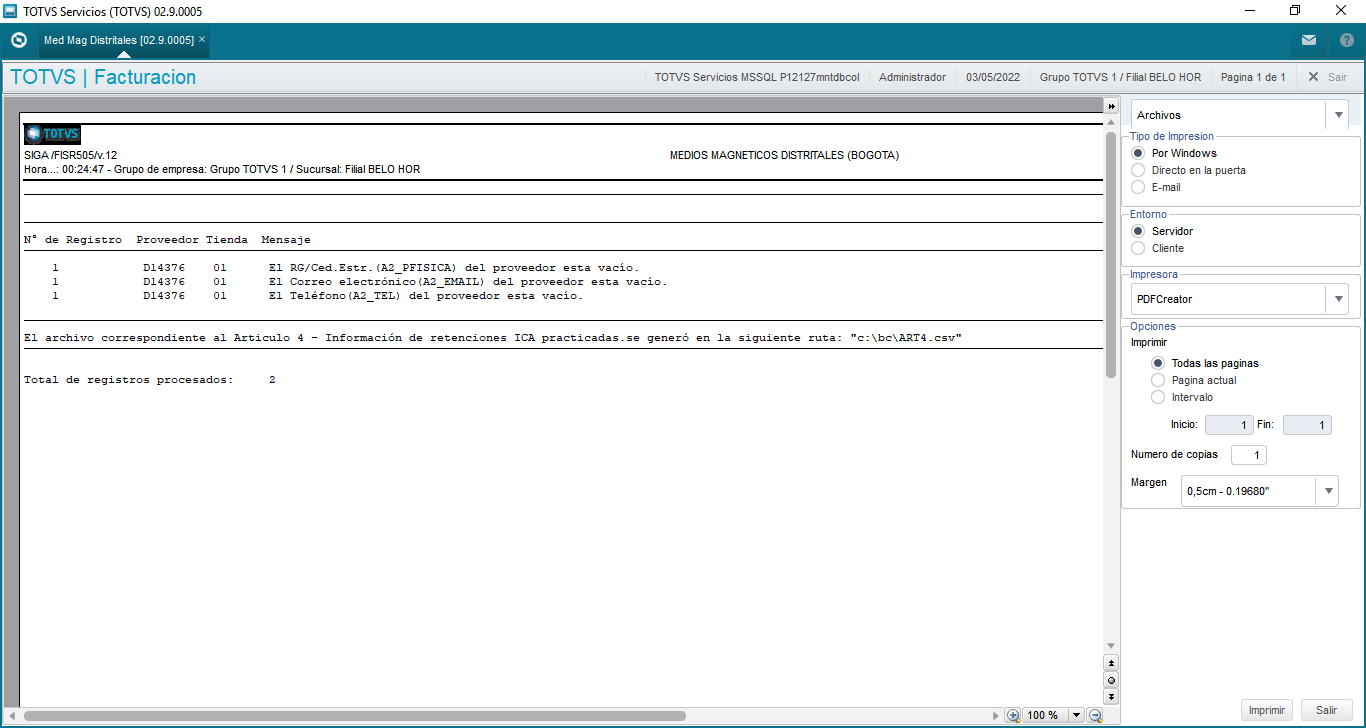Click the Numero de copias field
This screenshot has height=728, width=1366.
coord(1248,455)
